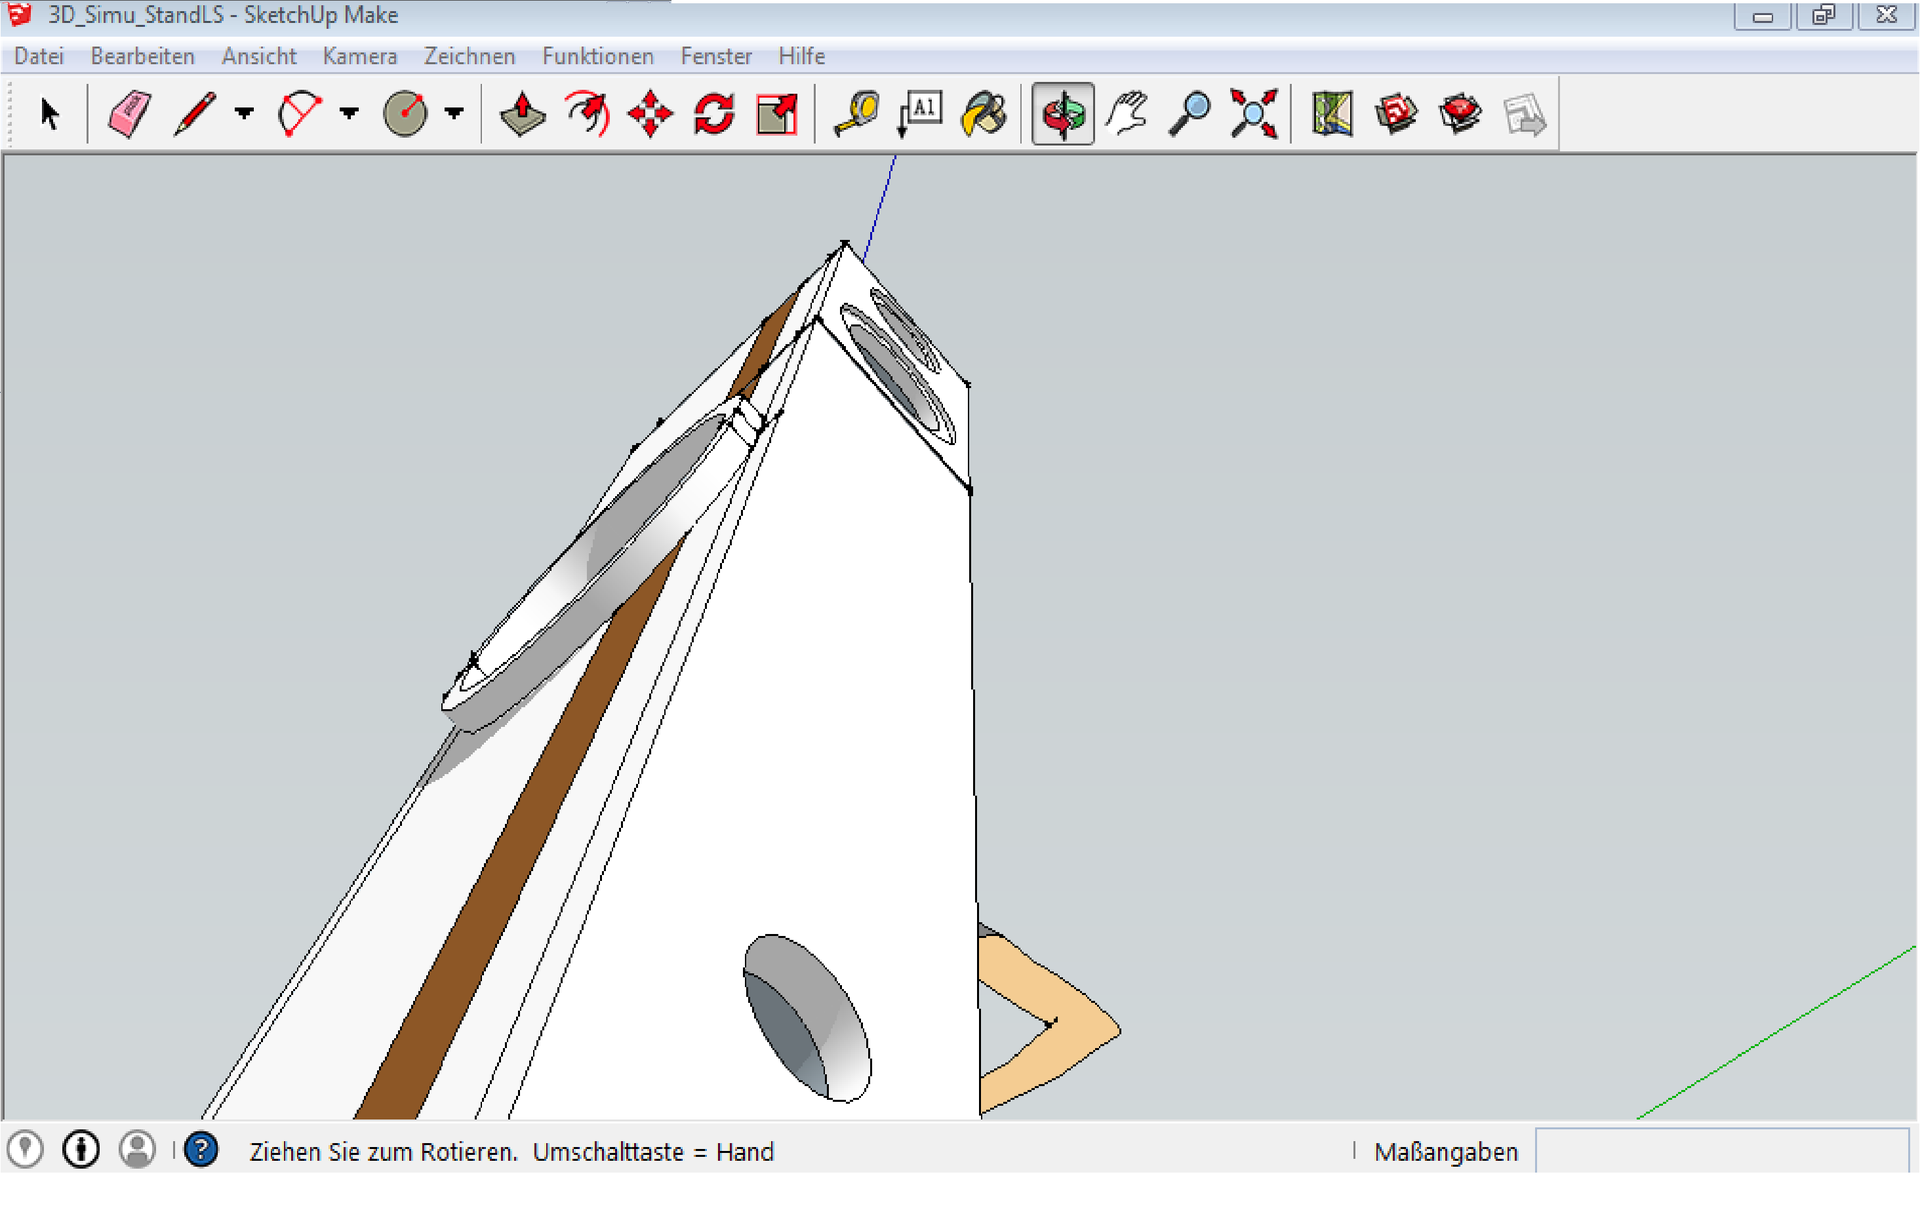Select the Tape Measure tool
The image size is (1920, 1227).
[x=857, y=114]
